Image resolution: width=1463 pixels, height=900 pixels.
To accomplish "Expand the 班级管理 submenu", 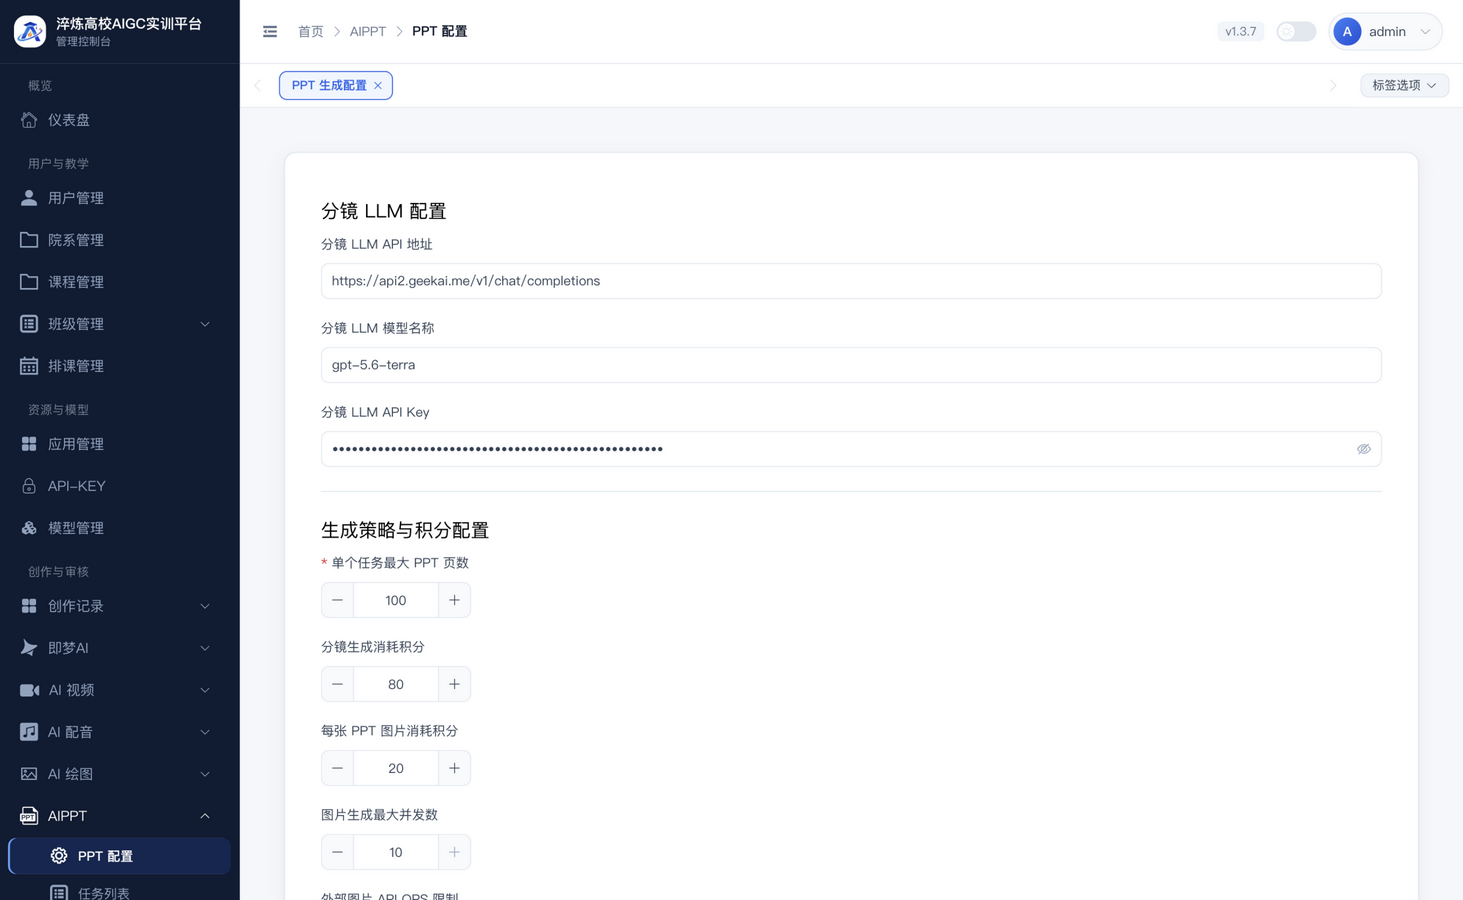I will click(205, 324).
